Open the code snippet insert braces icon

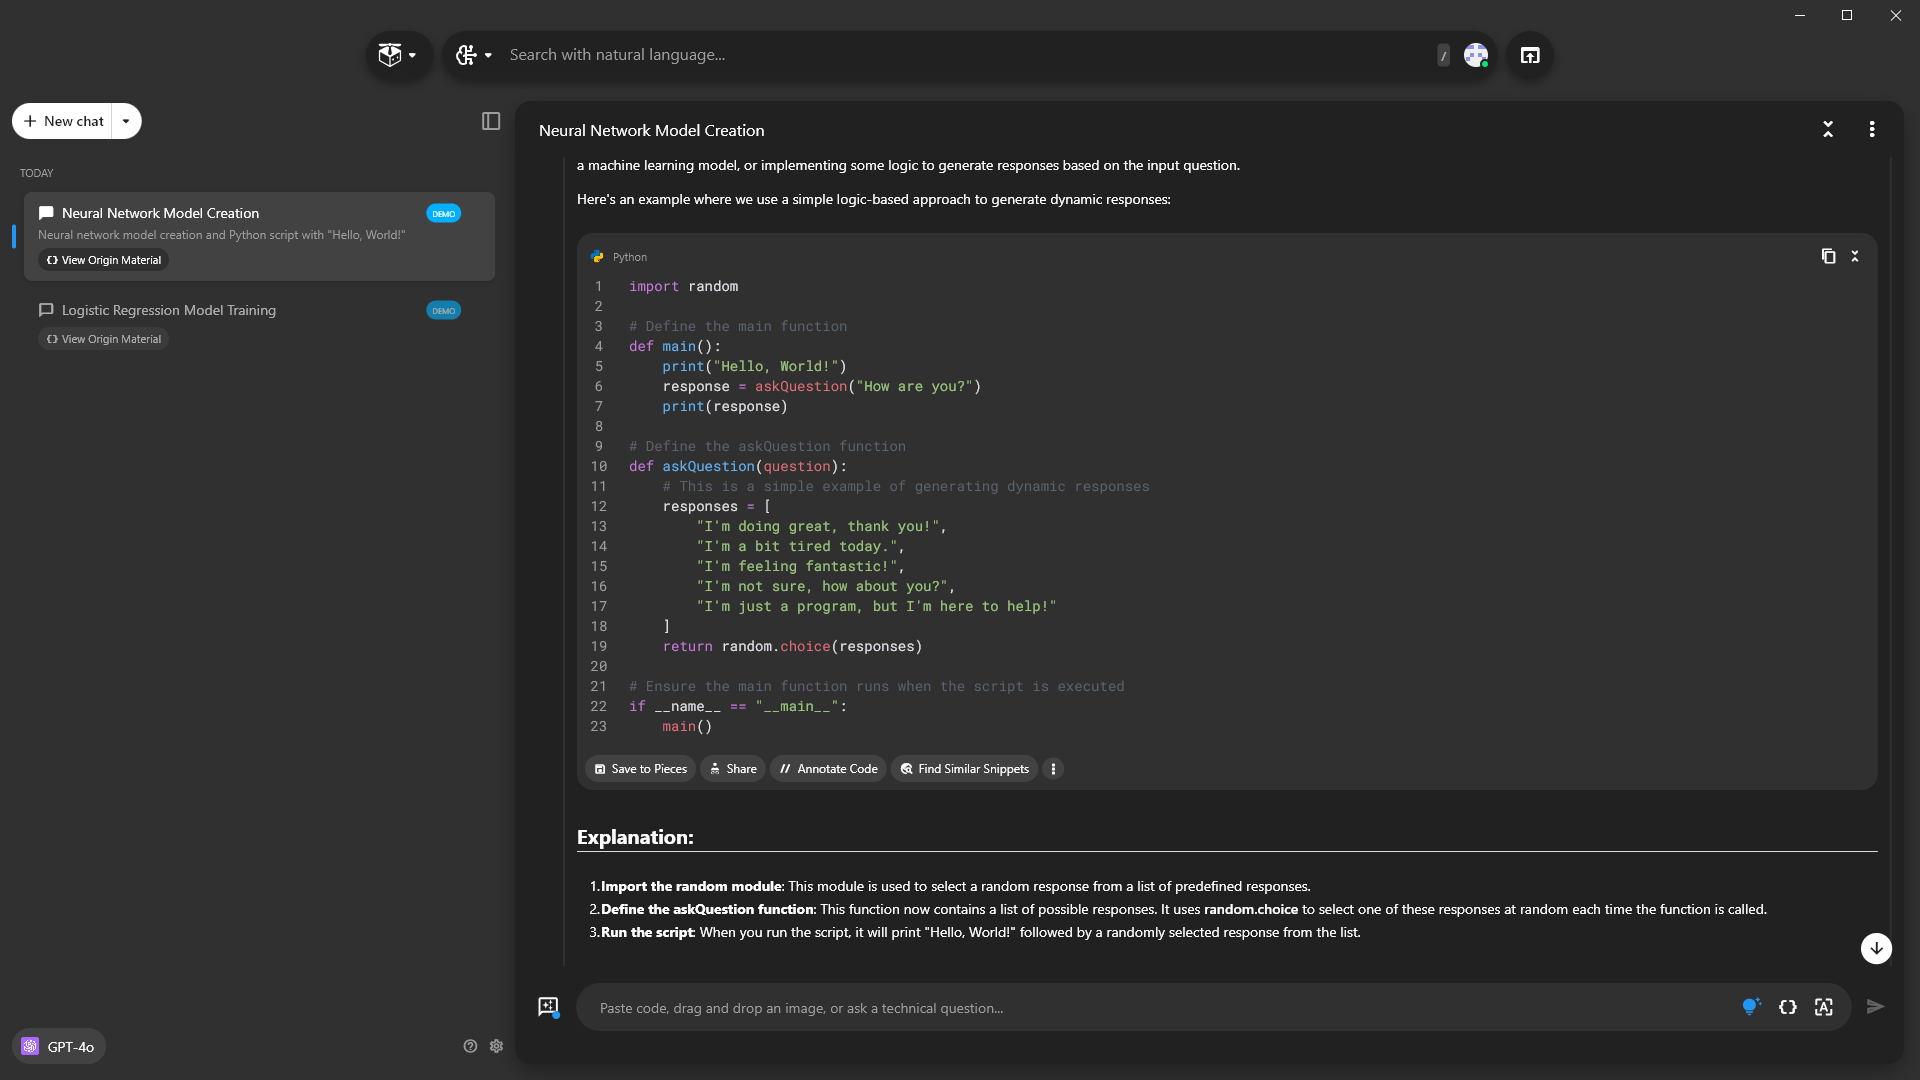[1788, 1007]
